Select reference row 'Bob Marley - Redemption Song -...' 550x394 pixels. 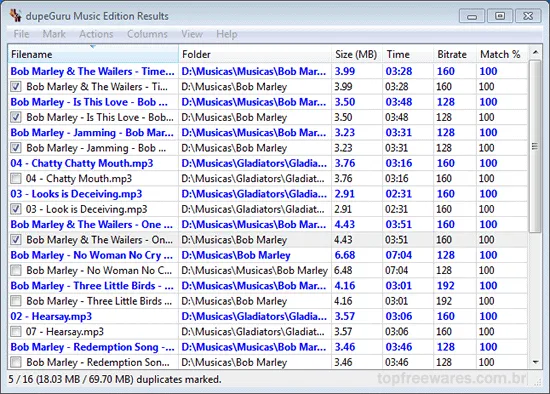(268, 347)
